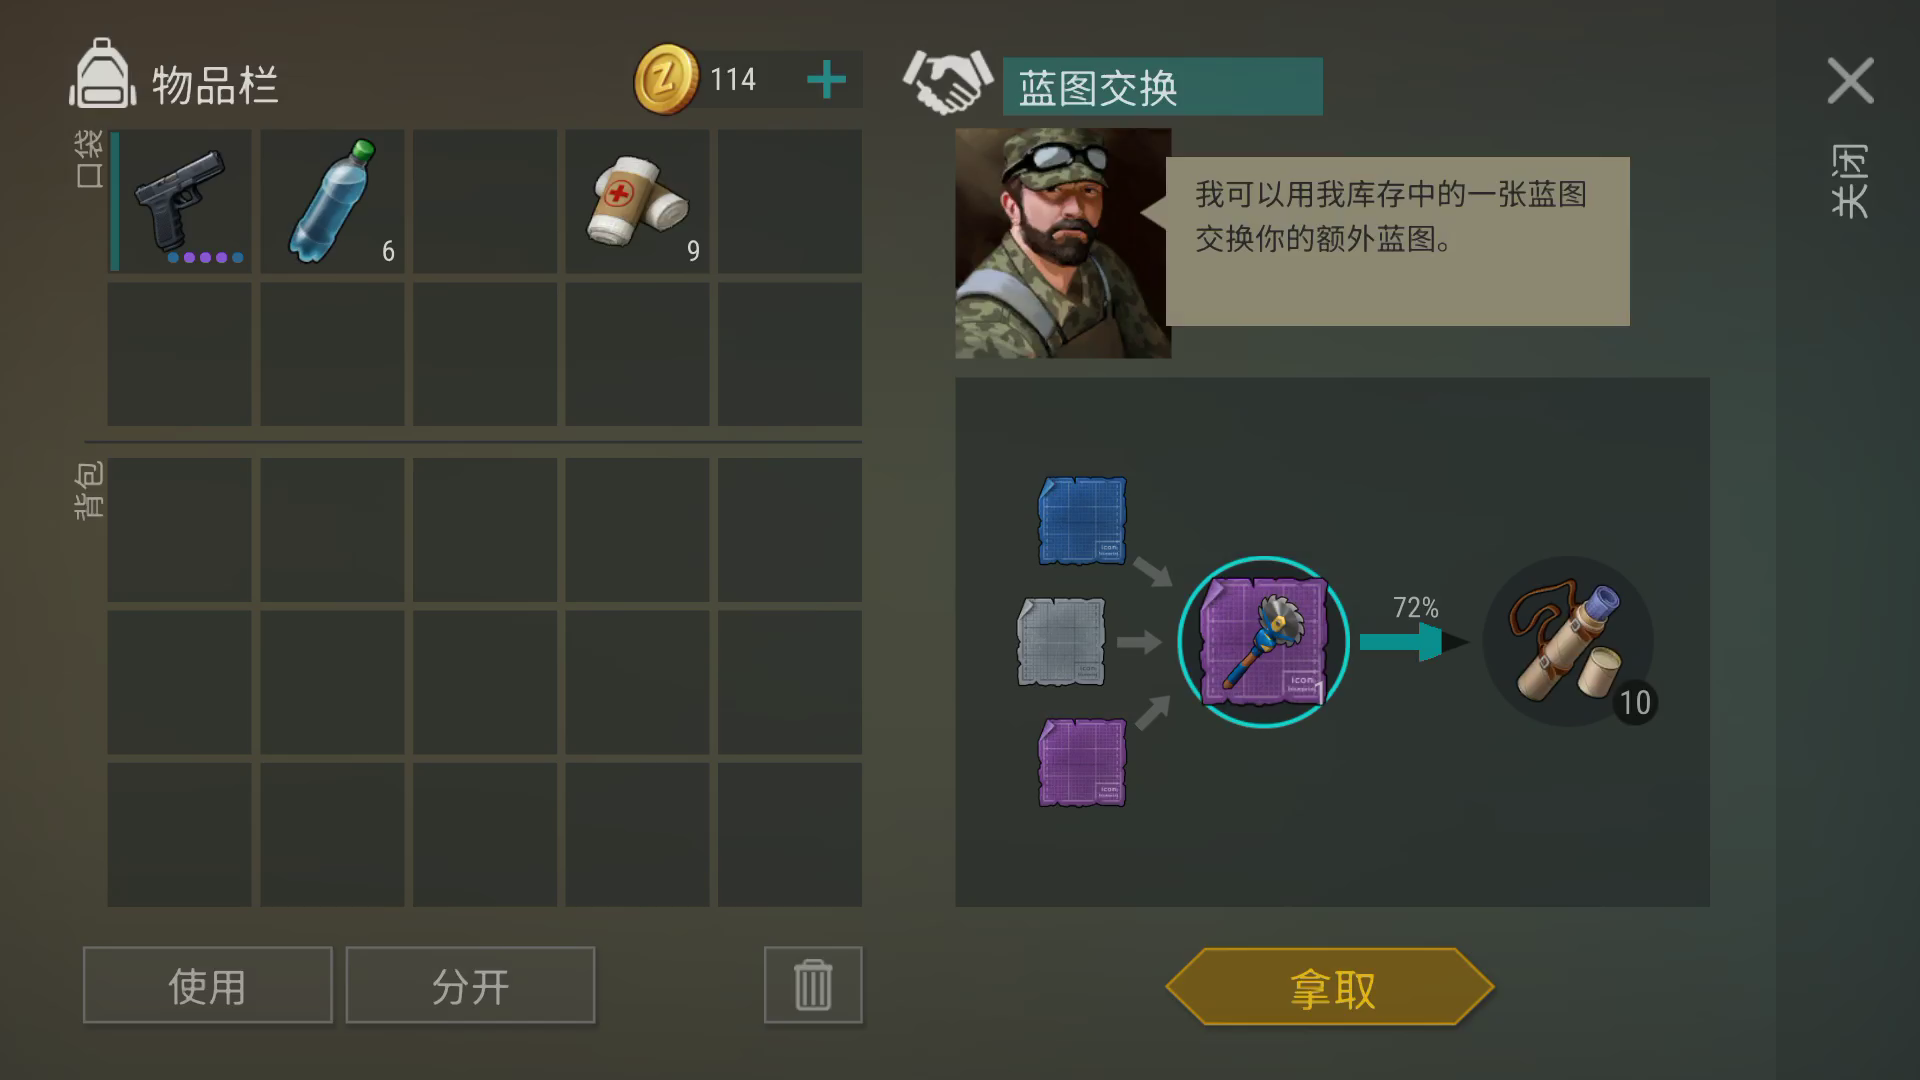Click the 拿取 take button

coord(1331,987)
